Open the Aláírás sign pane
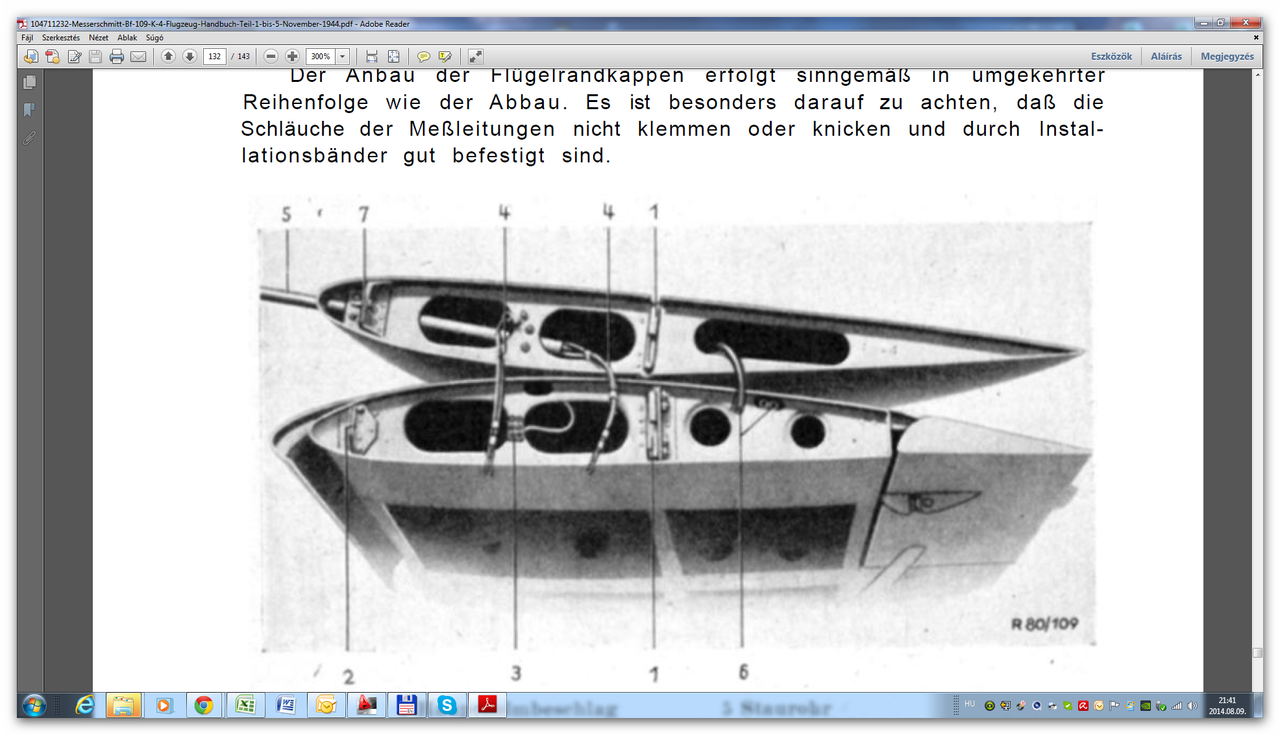Screen dimensions: 1280x735 [1166, 57]
